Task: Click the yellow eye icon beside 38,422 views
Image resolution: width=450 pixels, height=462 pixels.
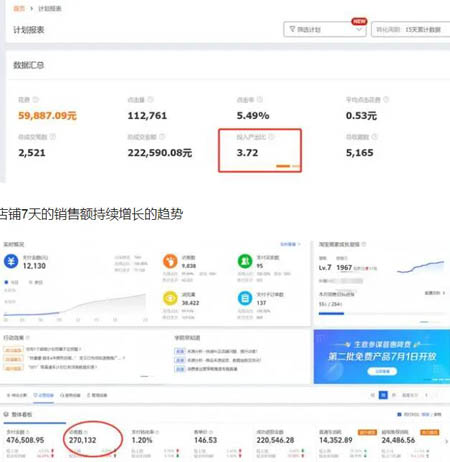Action: pyautogui.click(x=170, y=298)
